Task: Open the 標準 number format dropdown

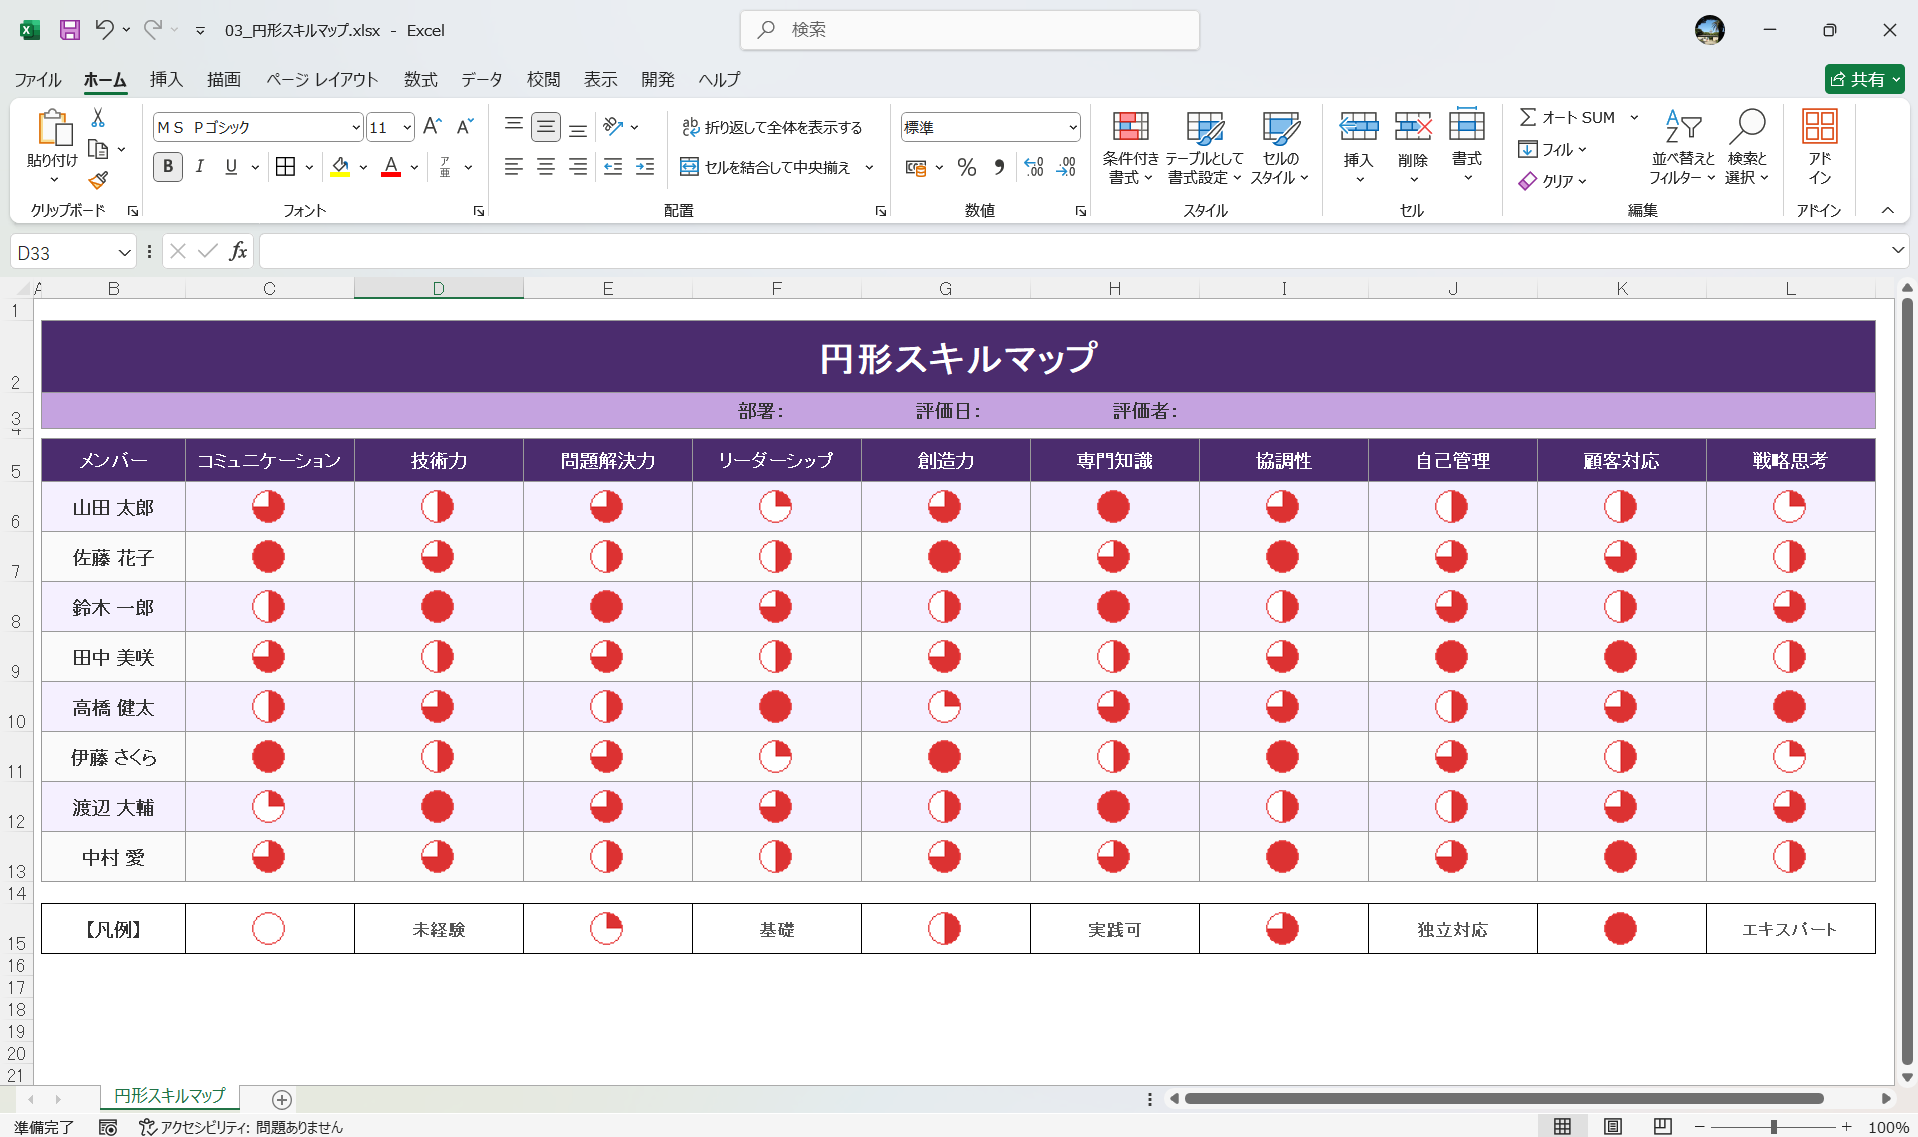Action: [x=1073, y=127]
